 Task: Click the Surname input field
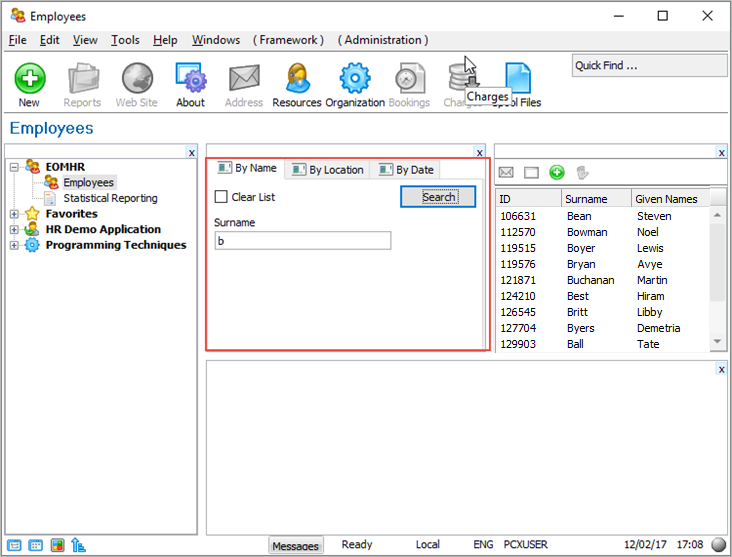(x=303, y=241)
